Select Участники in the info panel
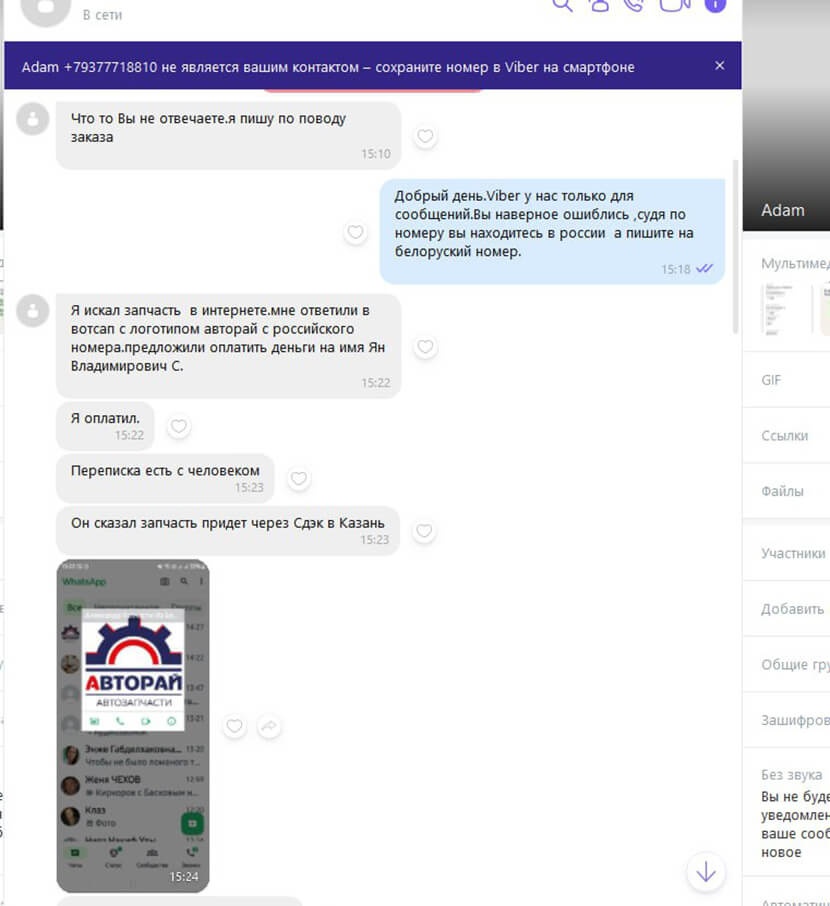Screen dimensions: 830x906 tap(793, 553)
